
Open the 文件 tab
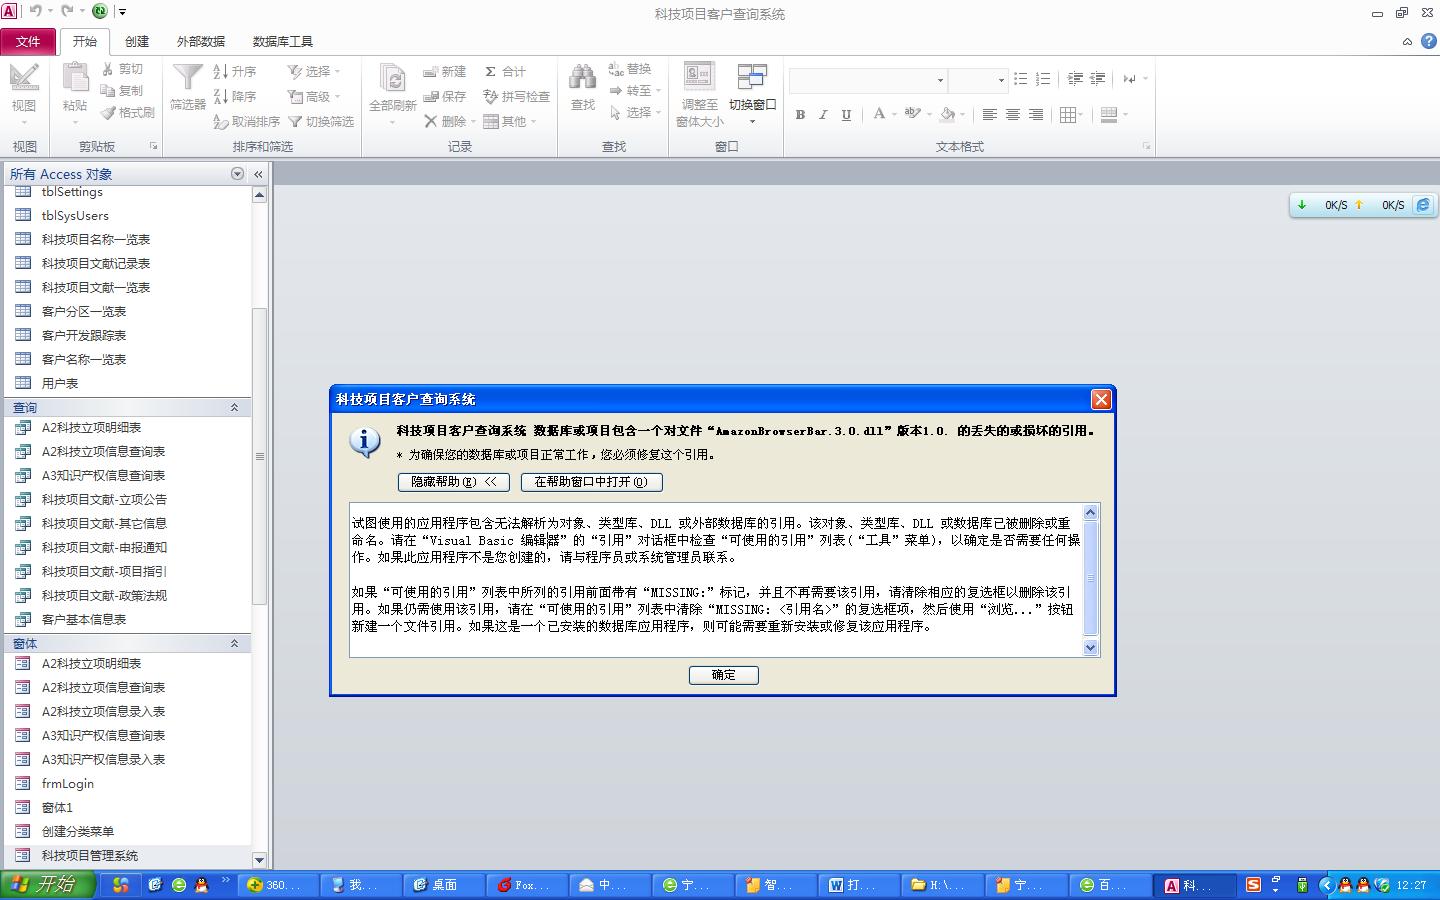click(x=28, y=41)
